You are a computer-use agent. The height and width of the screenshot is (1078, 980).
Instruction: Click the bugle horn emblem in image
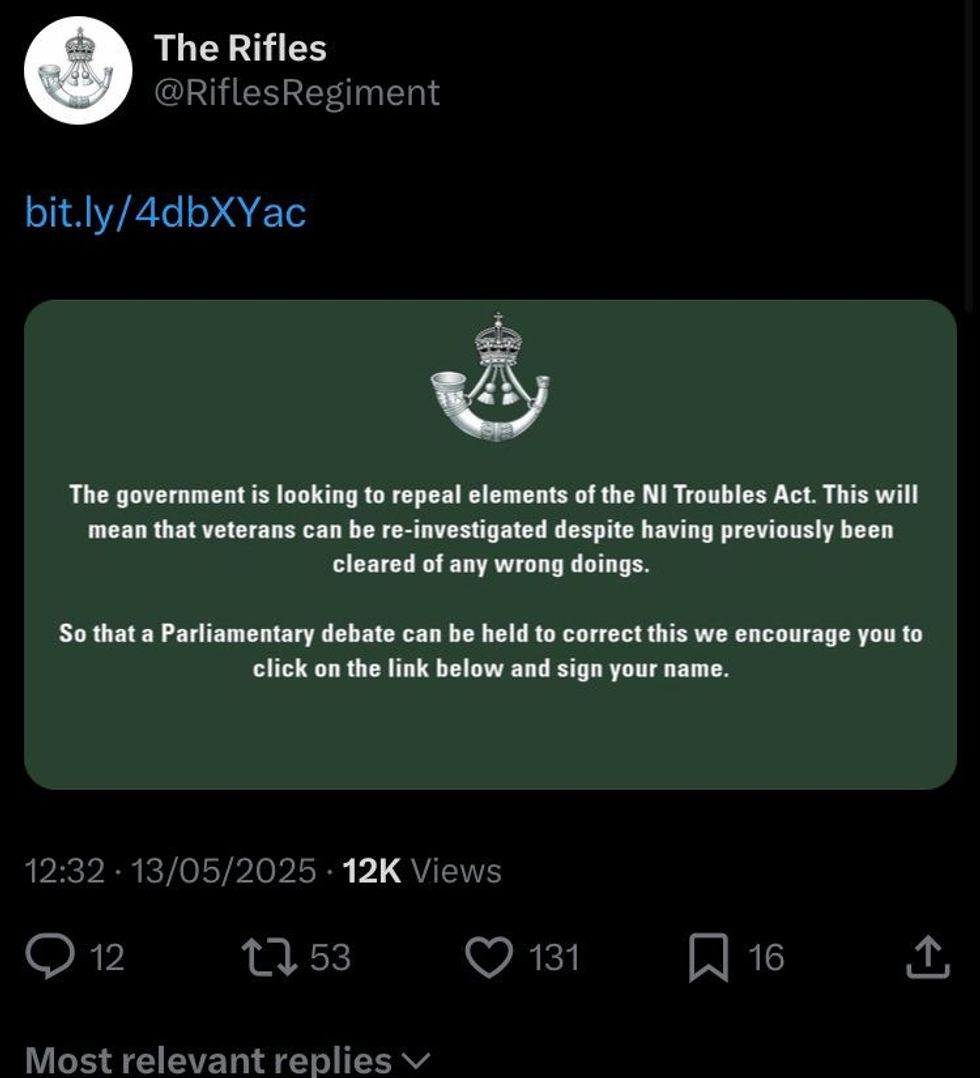490,377
